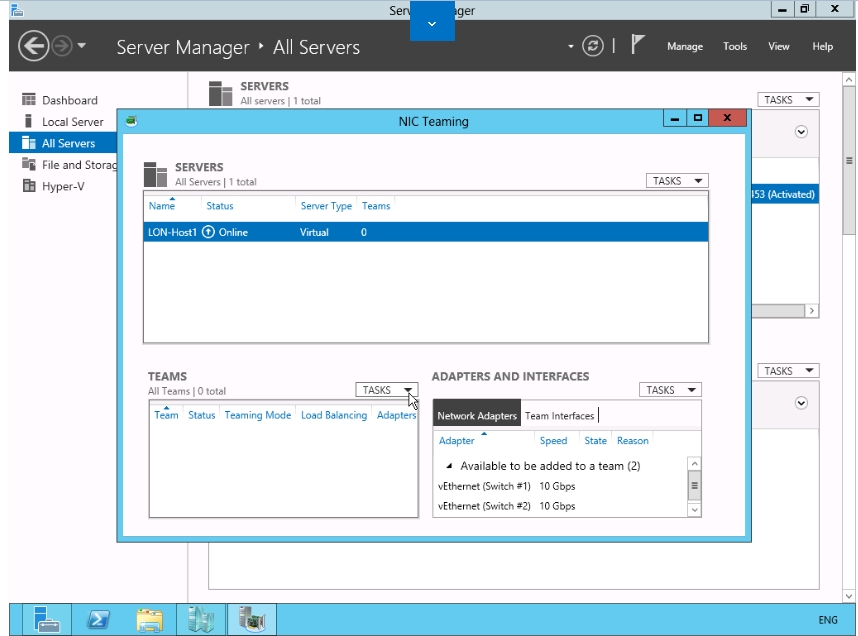Sort teams by Teaming Mode column
This screenshot has width=858, height=636.
(257, 415)
